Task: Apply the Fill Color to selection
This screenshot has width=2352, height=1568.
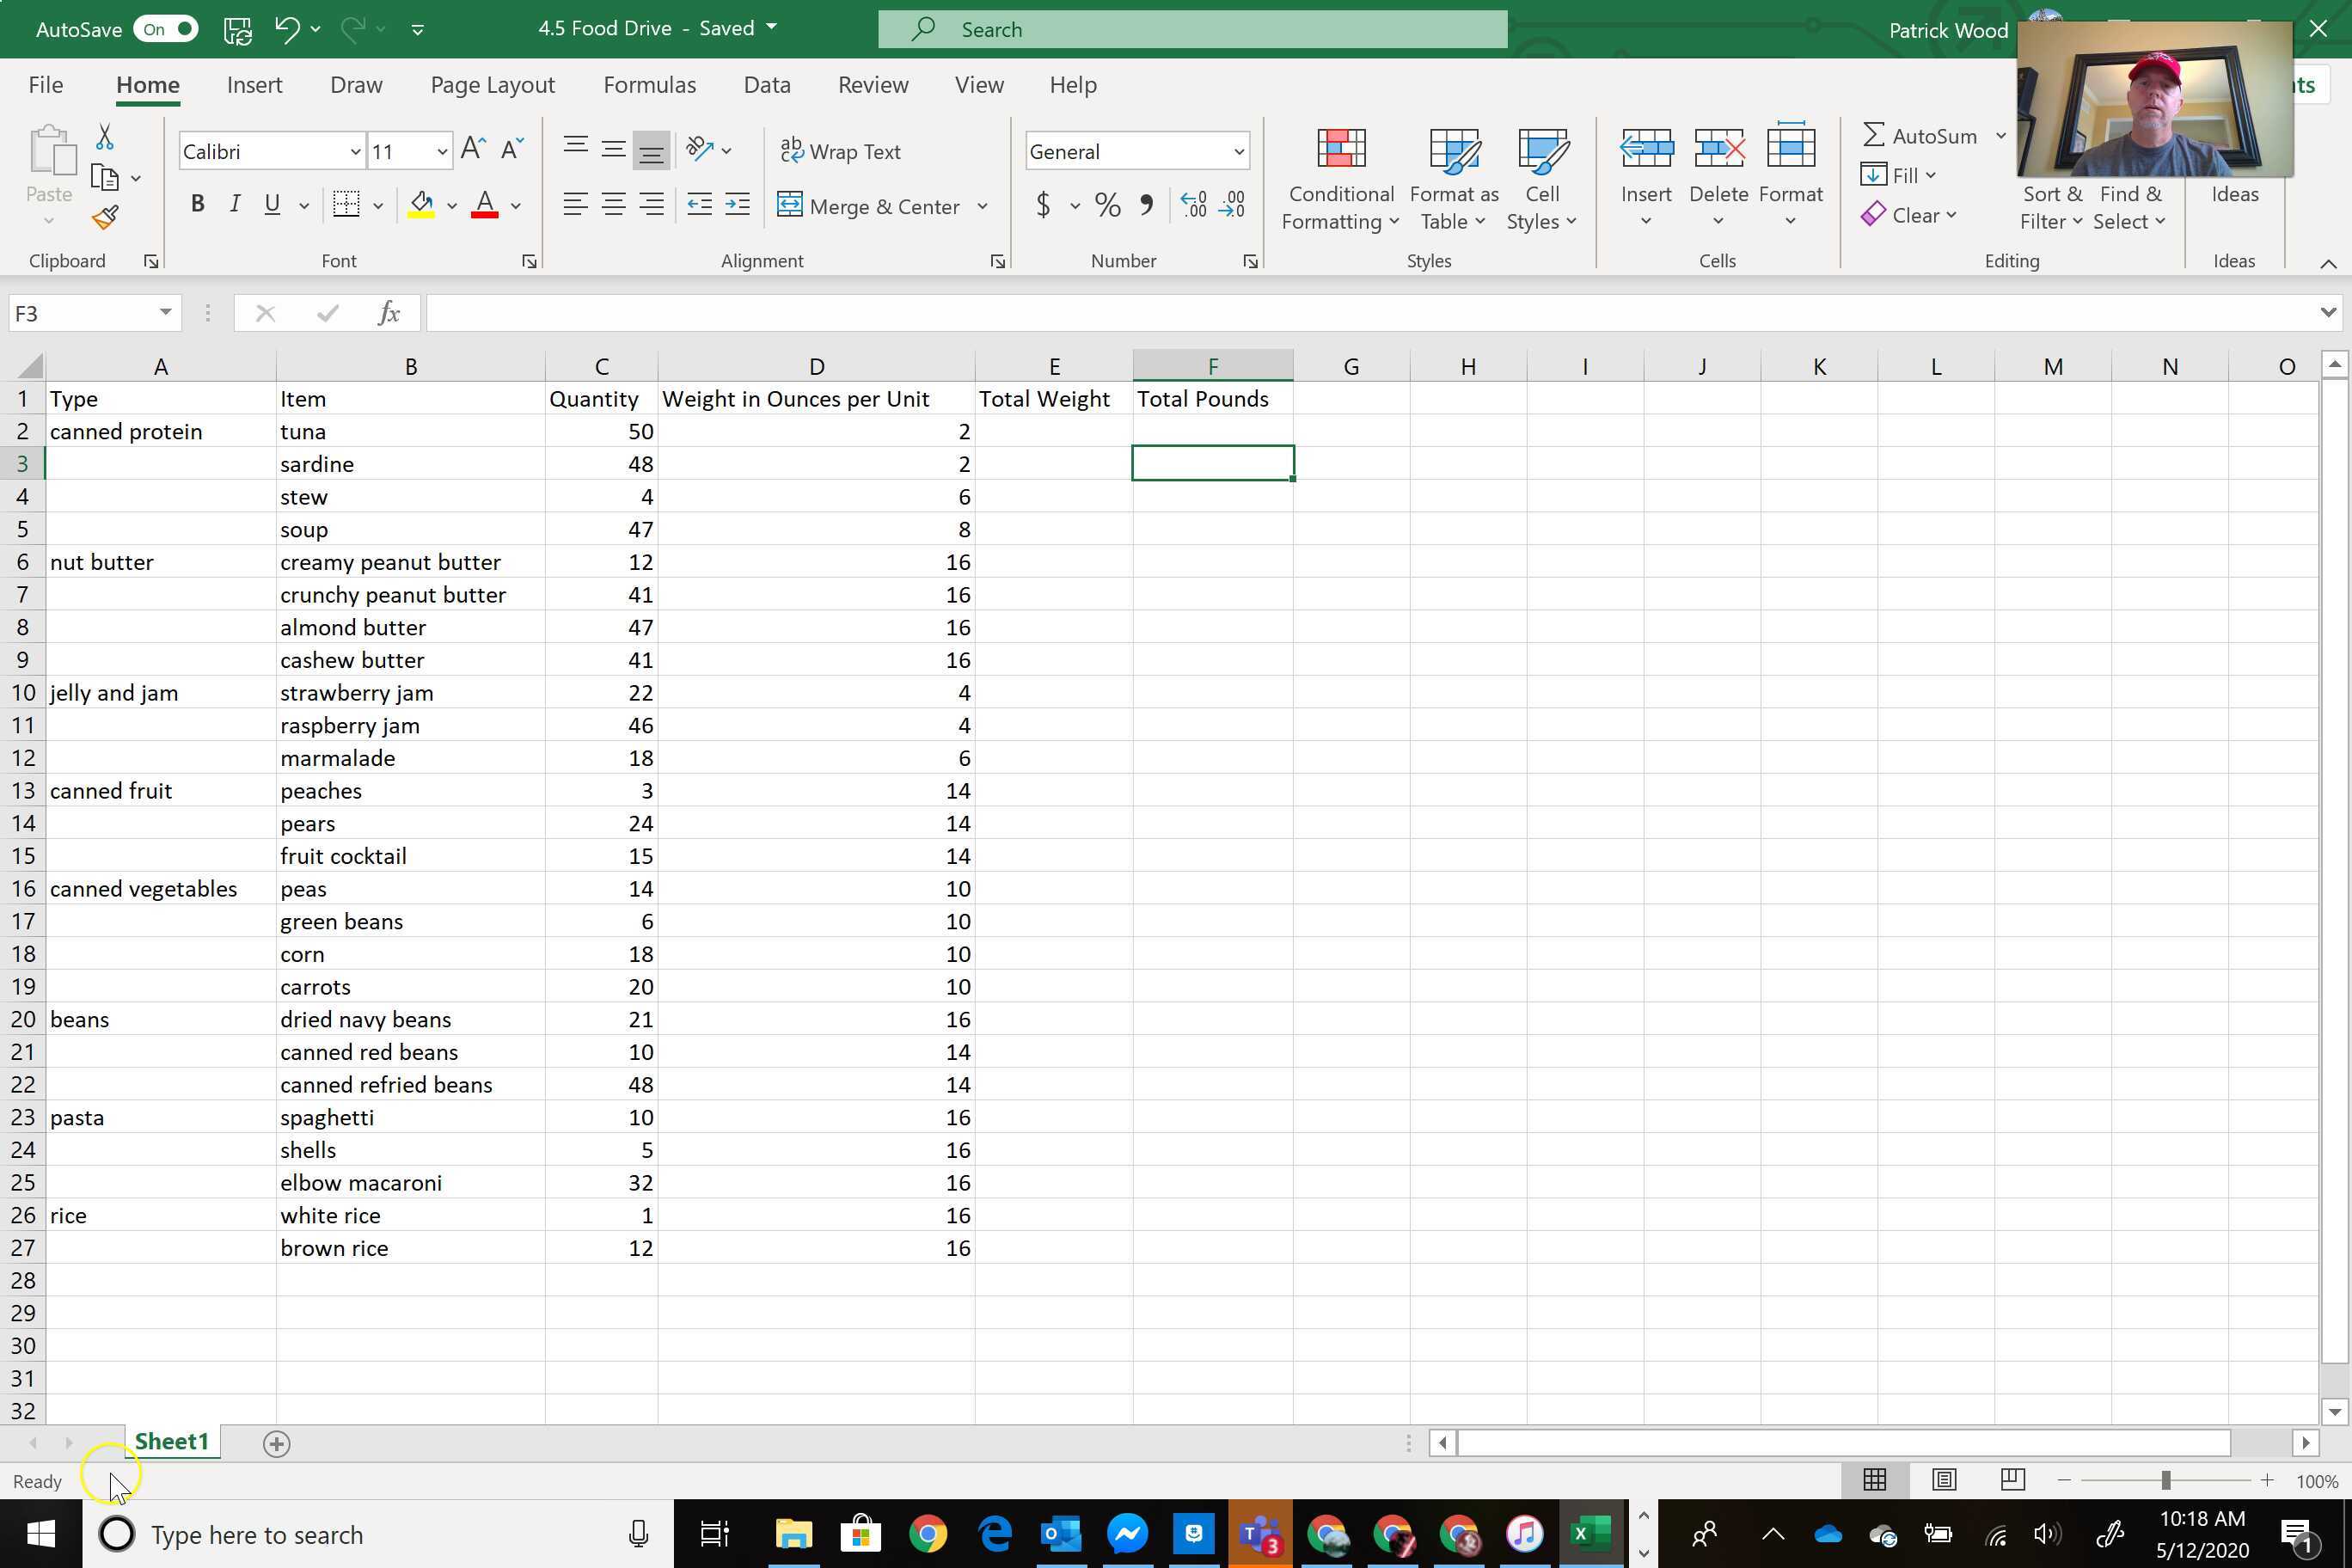Action: click(x=421, y=204)
